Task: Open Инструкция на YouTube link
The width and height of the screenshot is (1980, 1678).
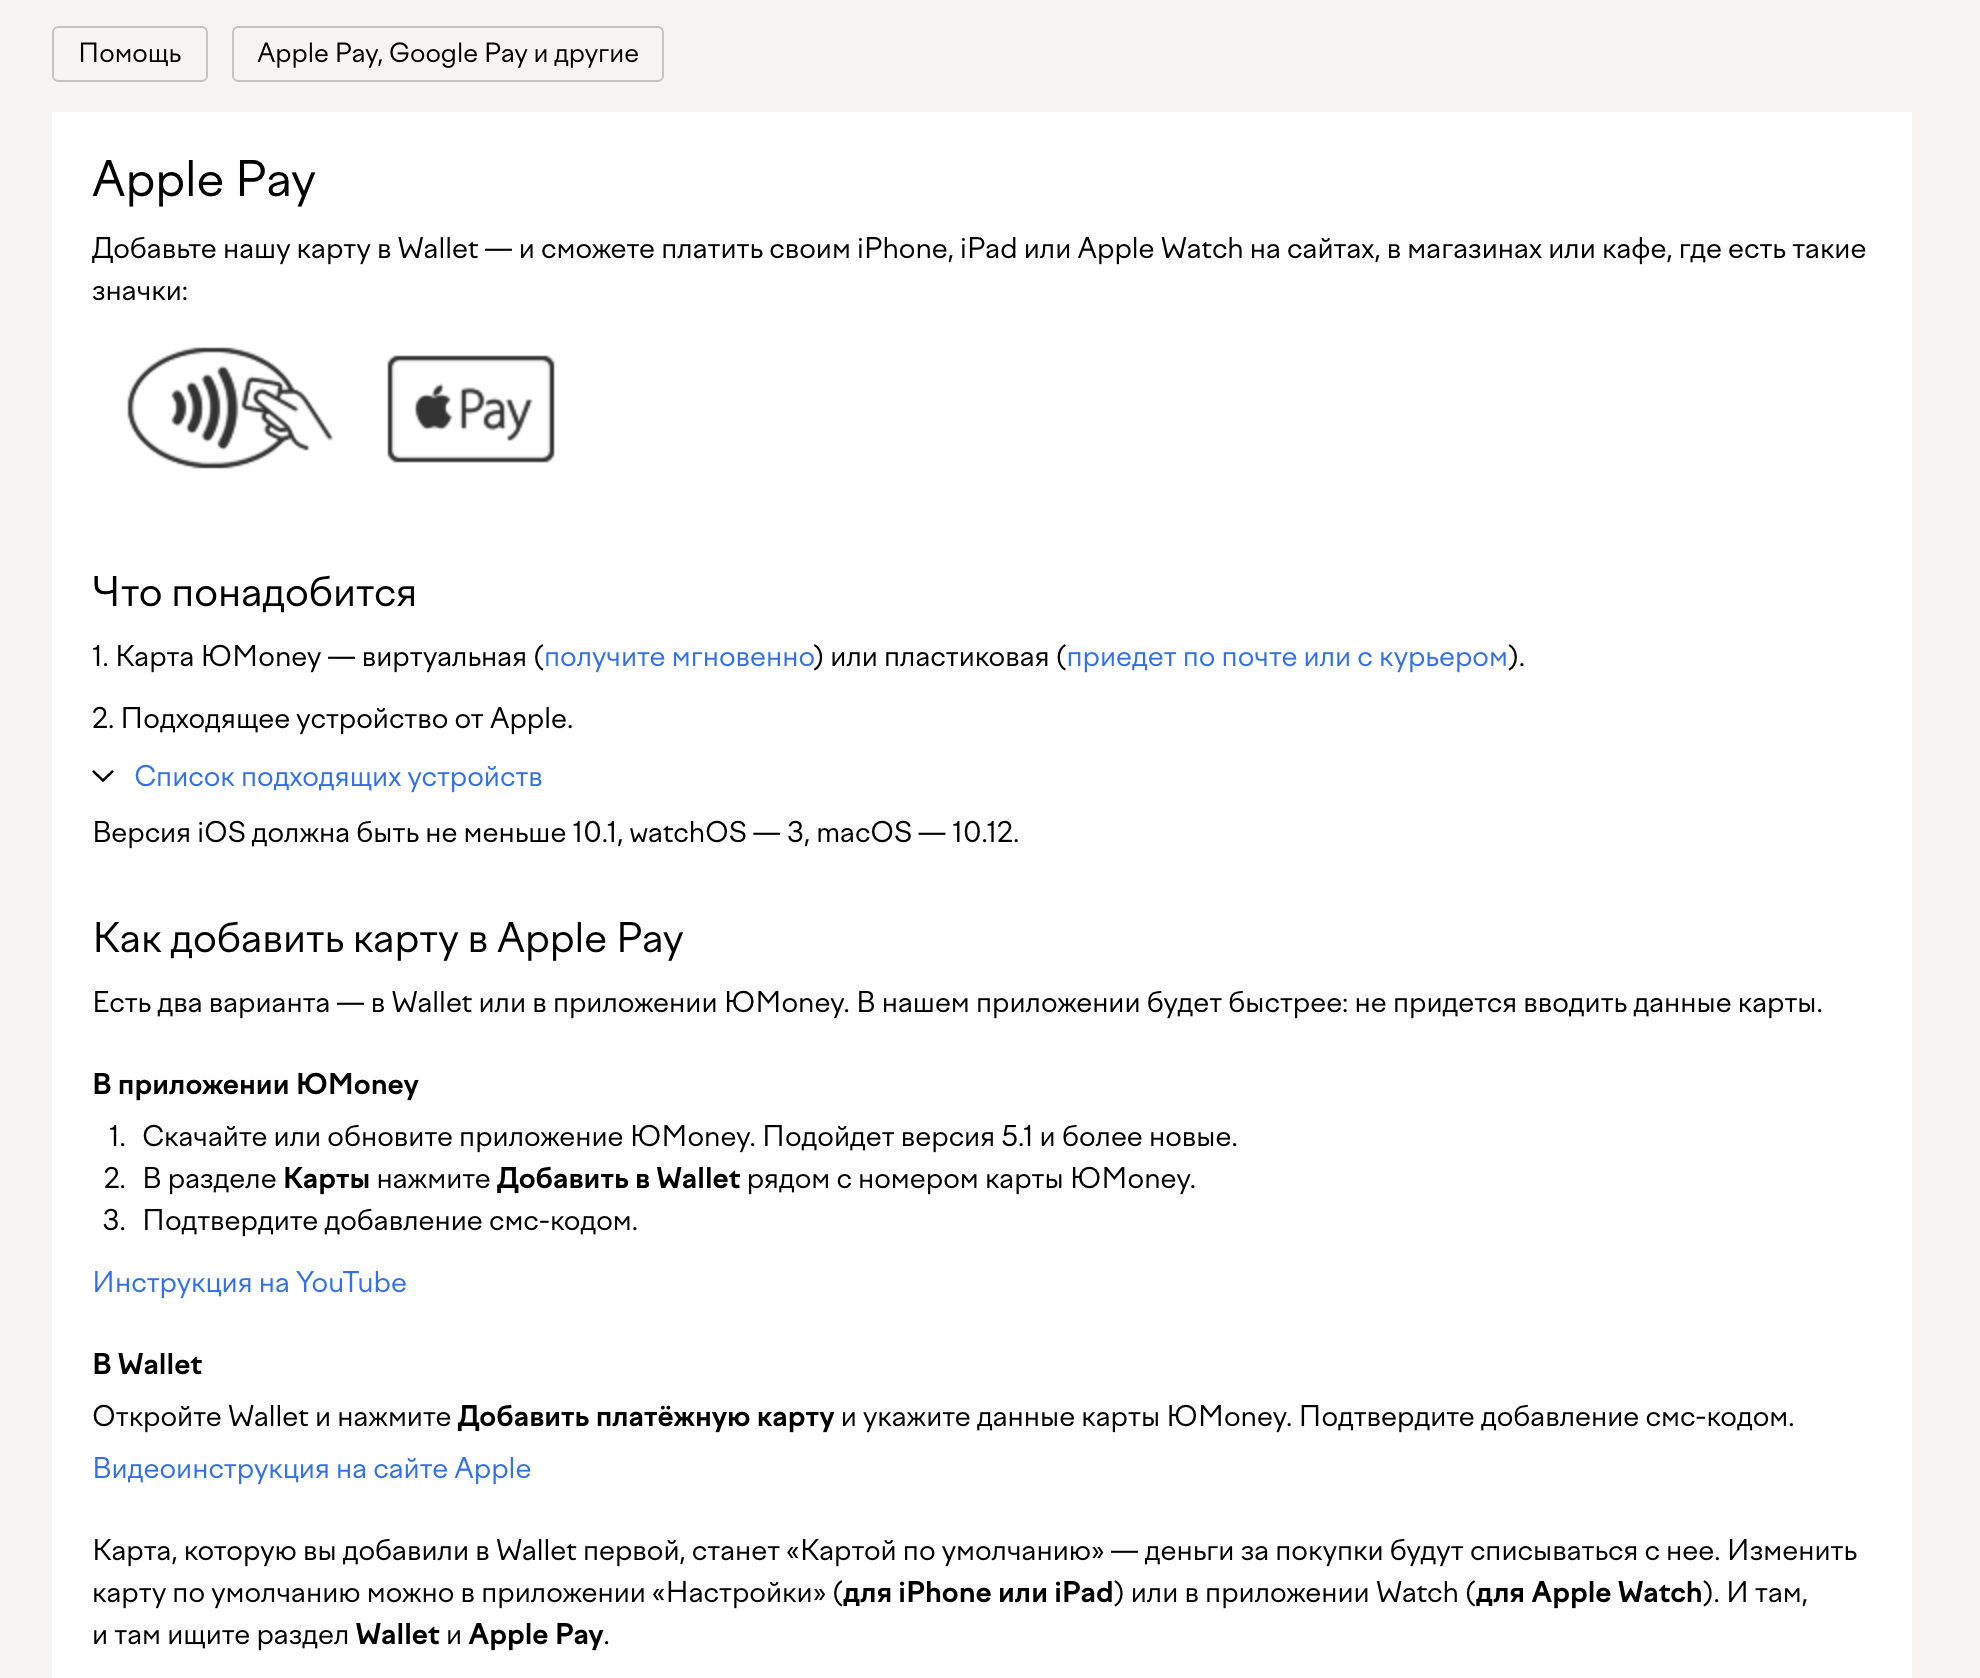Action: click(x=249, y=1283)
